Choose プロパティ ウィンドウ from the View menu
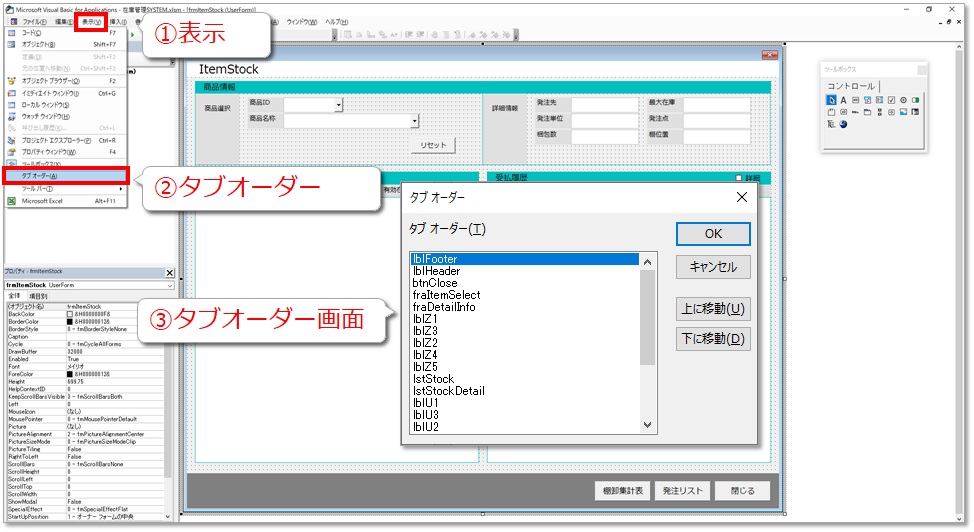Screen dimensions: 974x532 pos(66,152)
